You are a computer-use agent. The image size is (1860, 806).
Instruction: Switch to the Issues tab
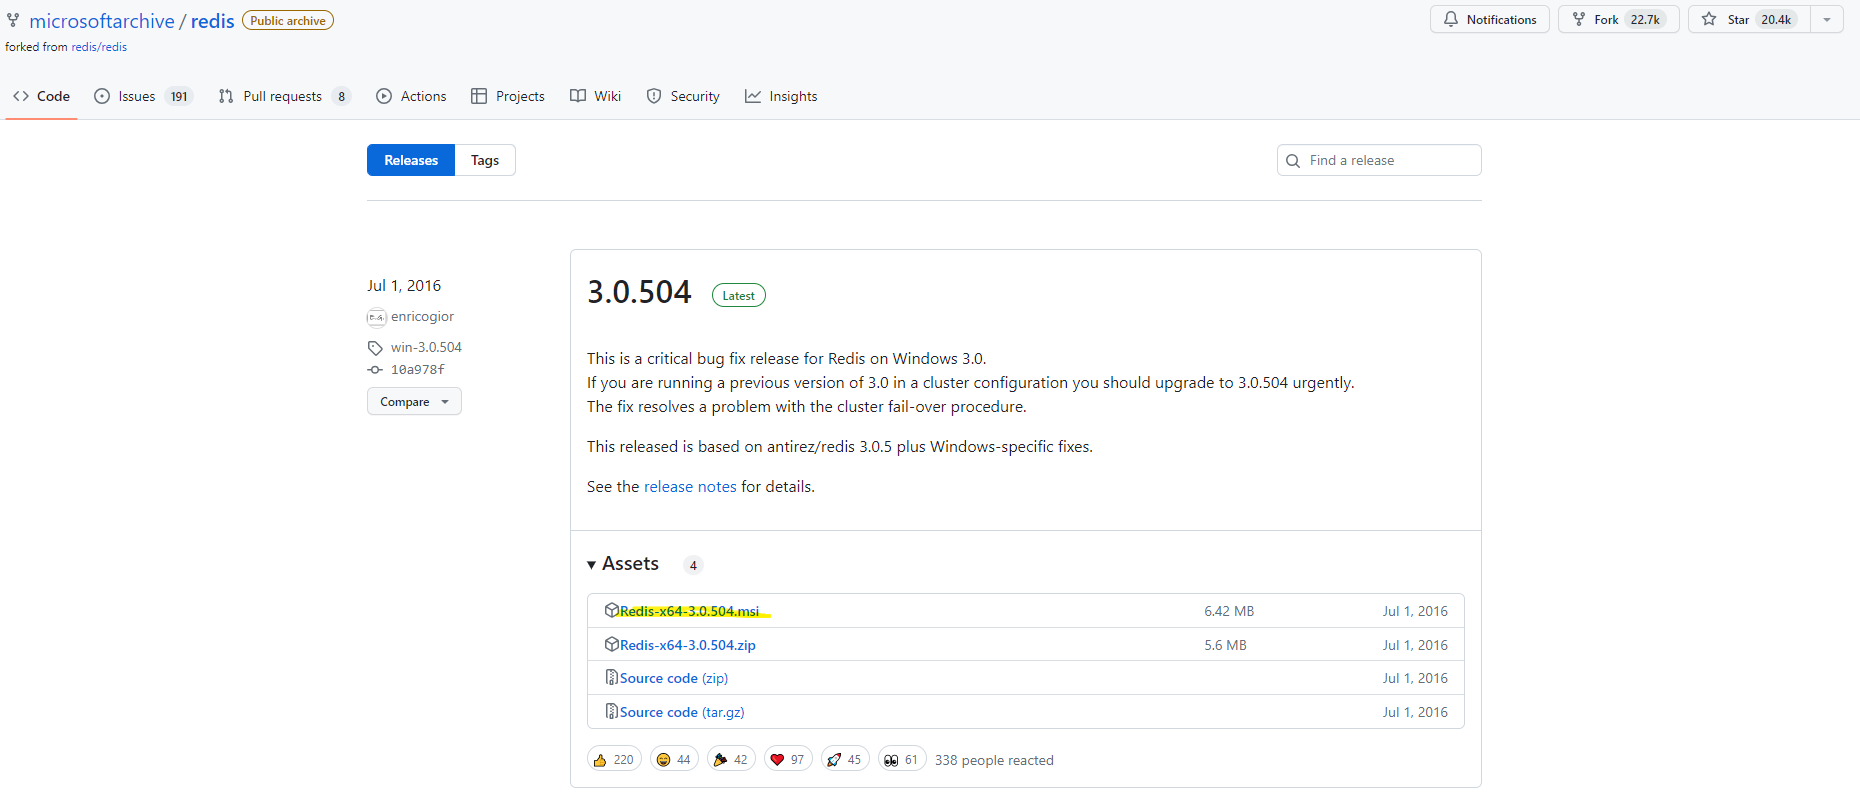pos(143,96)
